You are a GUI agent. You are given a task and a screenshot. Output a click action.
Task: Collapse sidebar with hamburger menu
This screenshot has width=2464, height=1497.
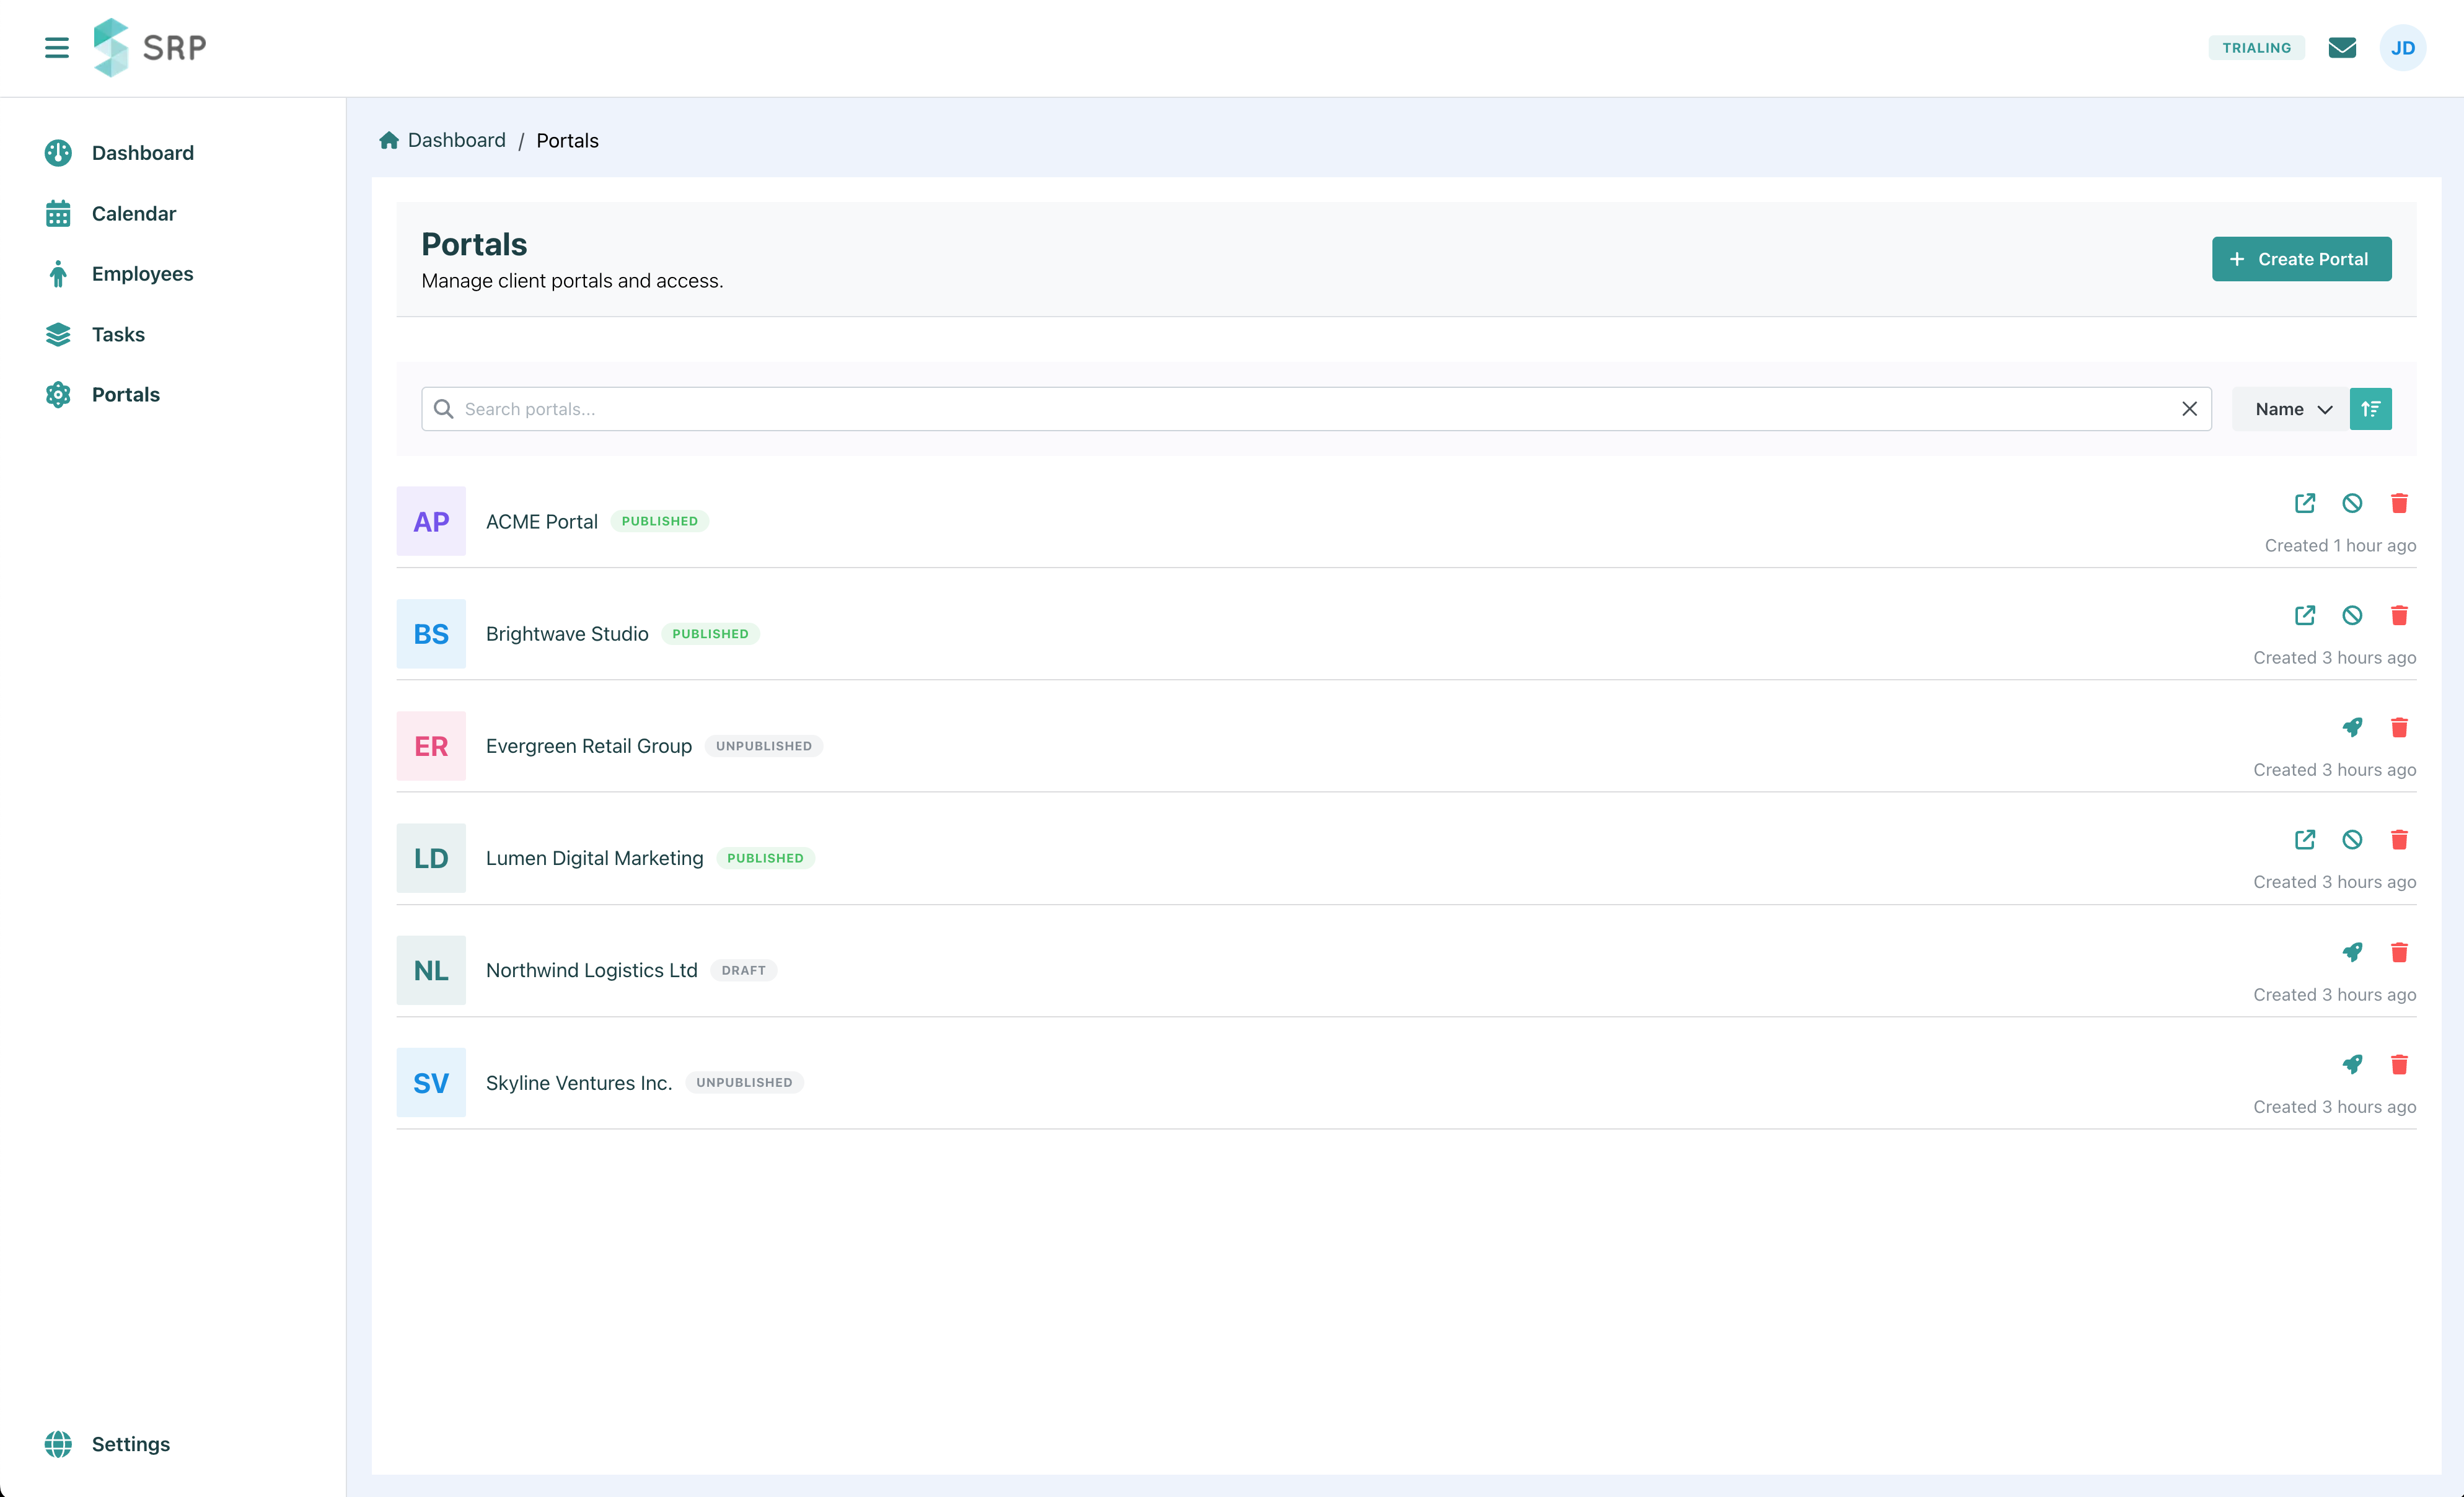57,48
